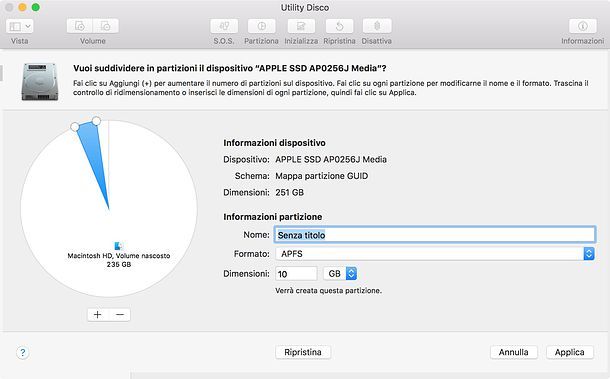Viewport: 610px width, 379px height.
Task: Click the hard drive device icon
Action: (40, 82)
